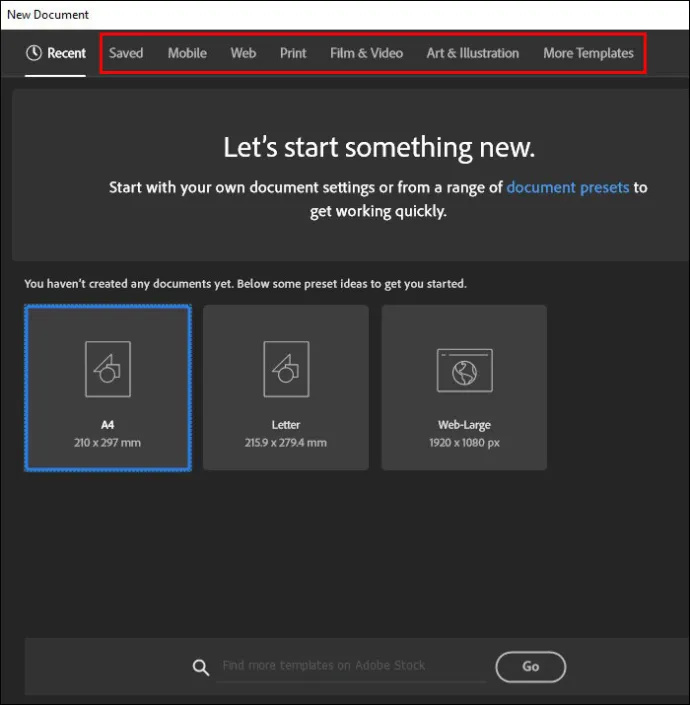Screen dimensions: 690x705
Task: Click the clock icon beside Recent
Action: click(34, 53)
